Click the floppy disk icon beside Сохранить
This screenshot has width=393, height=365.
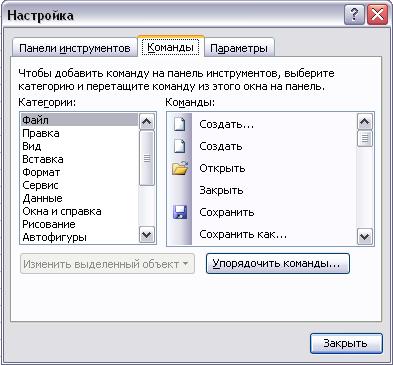pyautogui.click(x=180, y=212)
